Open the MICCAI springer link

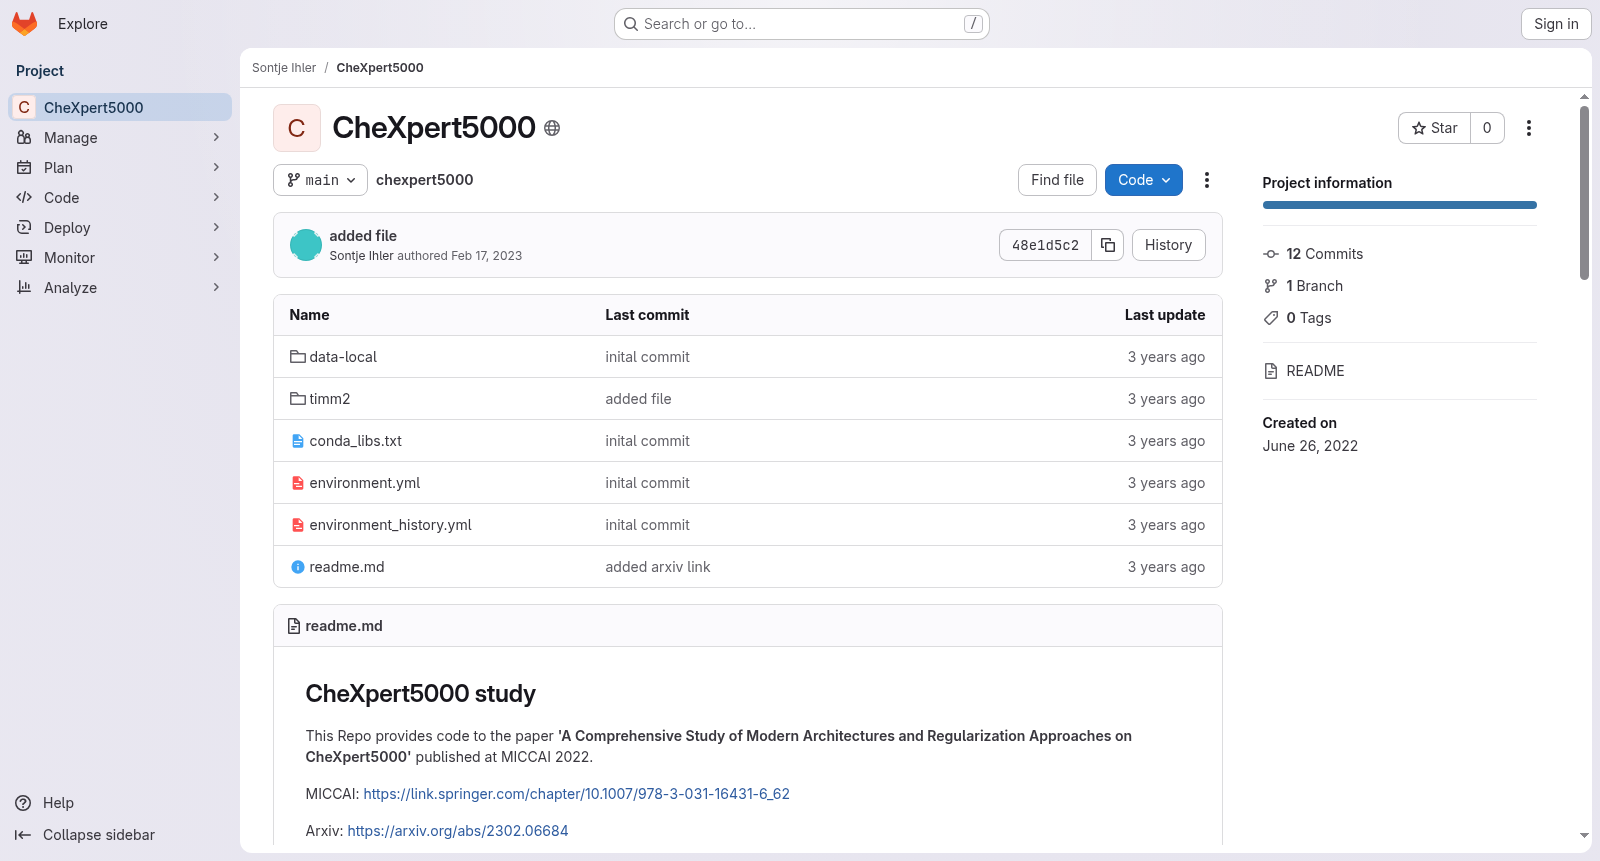click(576, 794)
